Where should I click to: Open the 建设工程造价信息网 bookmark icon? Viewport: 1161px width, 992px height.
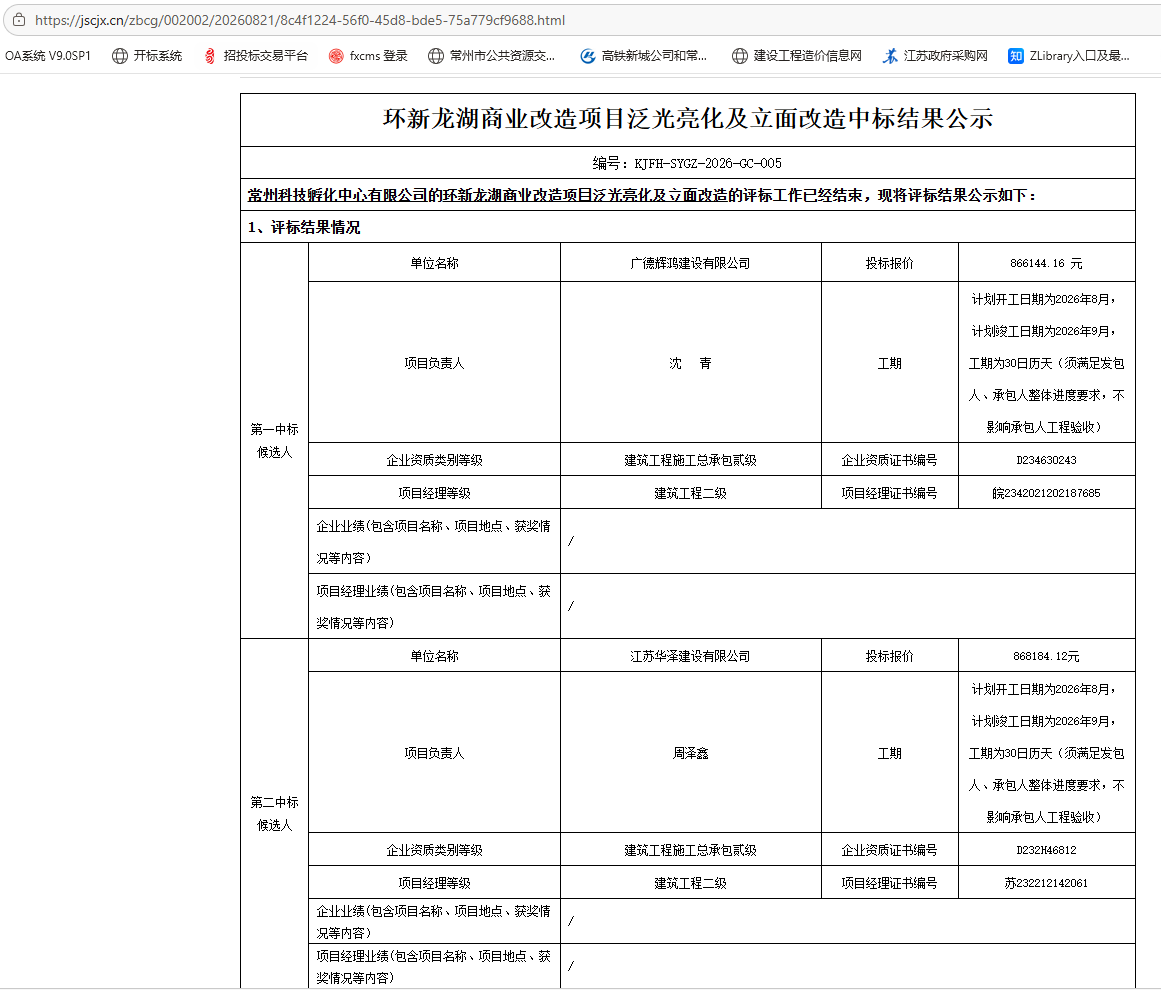740,56
